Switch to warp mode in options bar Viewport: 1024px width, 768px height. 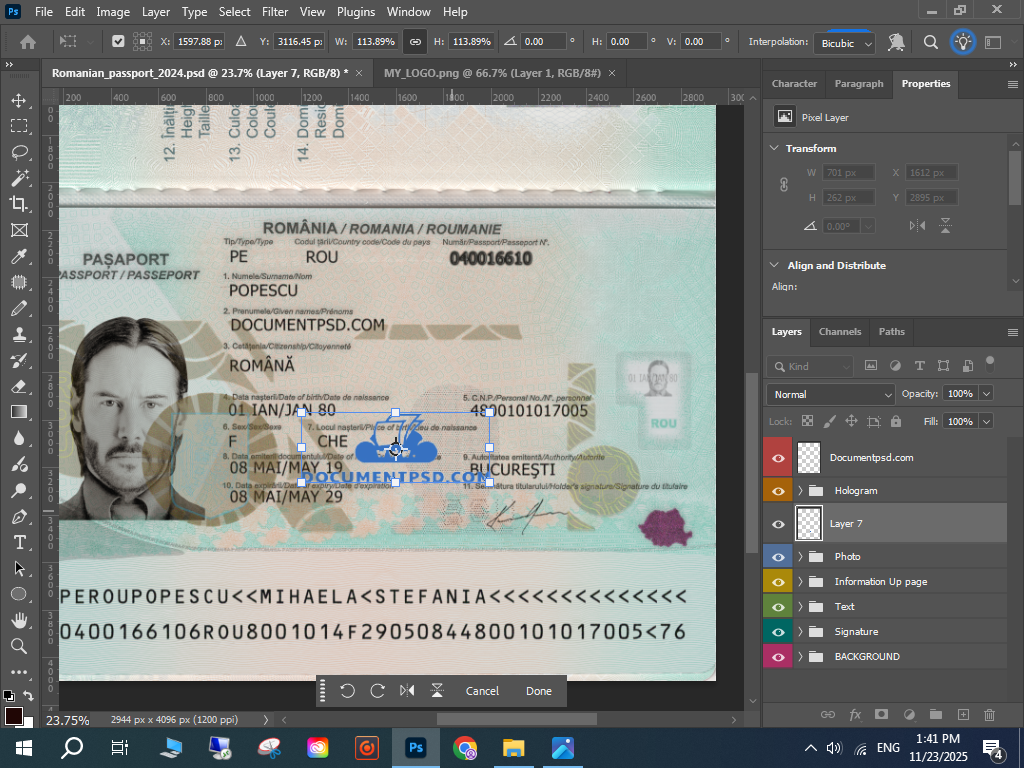coord(896,42)
